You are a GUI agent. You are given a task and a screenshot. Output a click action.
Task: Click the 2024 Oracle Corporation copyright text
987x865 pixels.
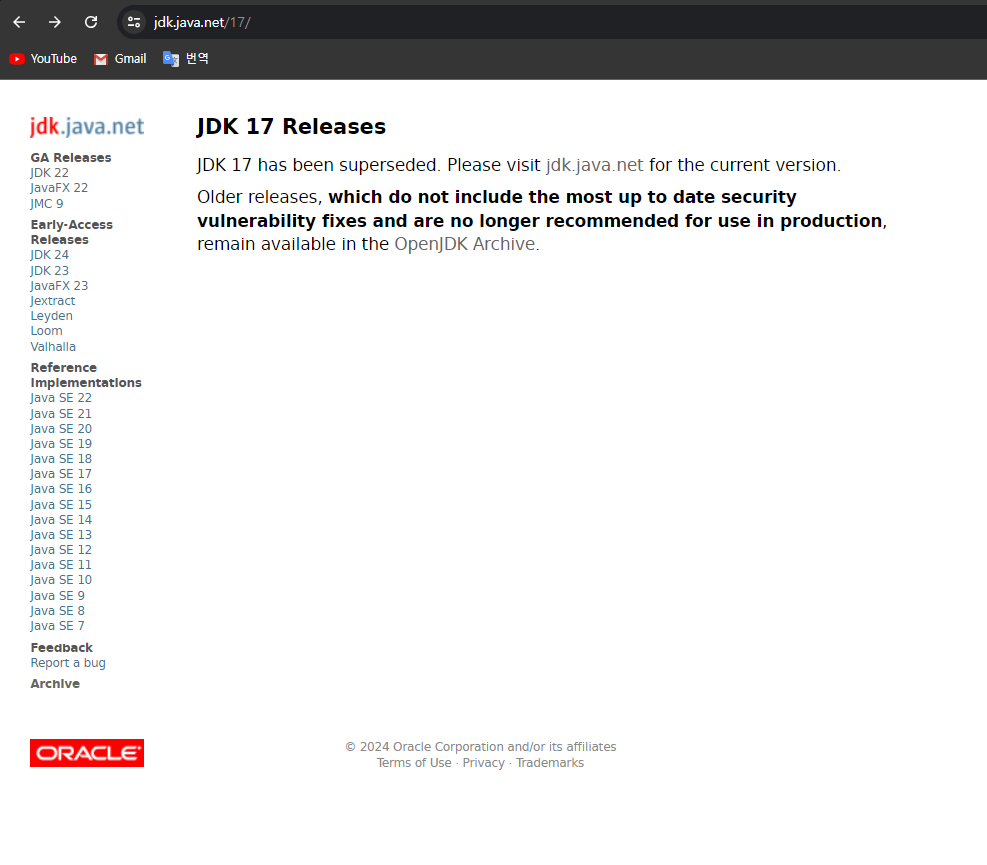(481, 747)
